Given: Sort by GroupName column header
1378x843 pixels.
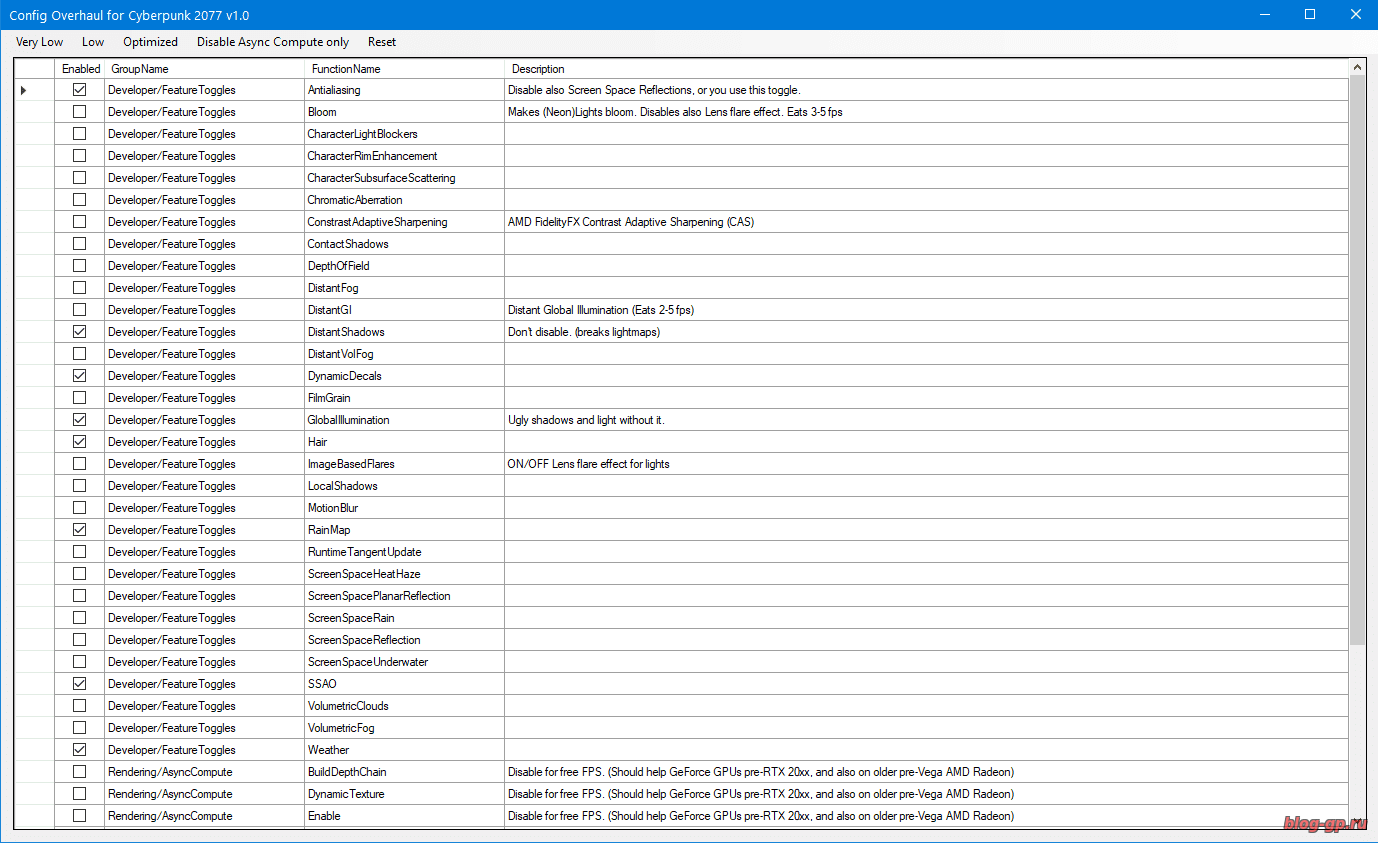Looking at the screenshot, I should tap(204, 69).
